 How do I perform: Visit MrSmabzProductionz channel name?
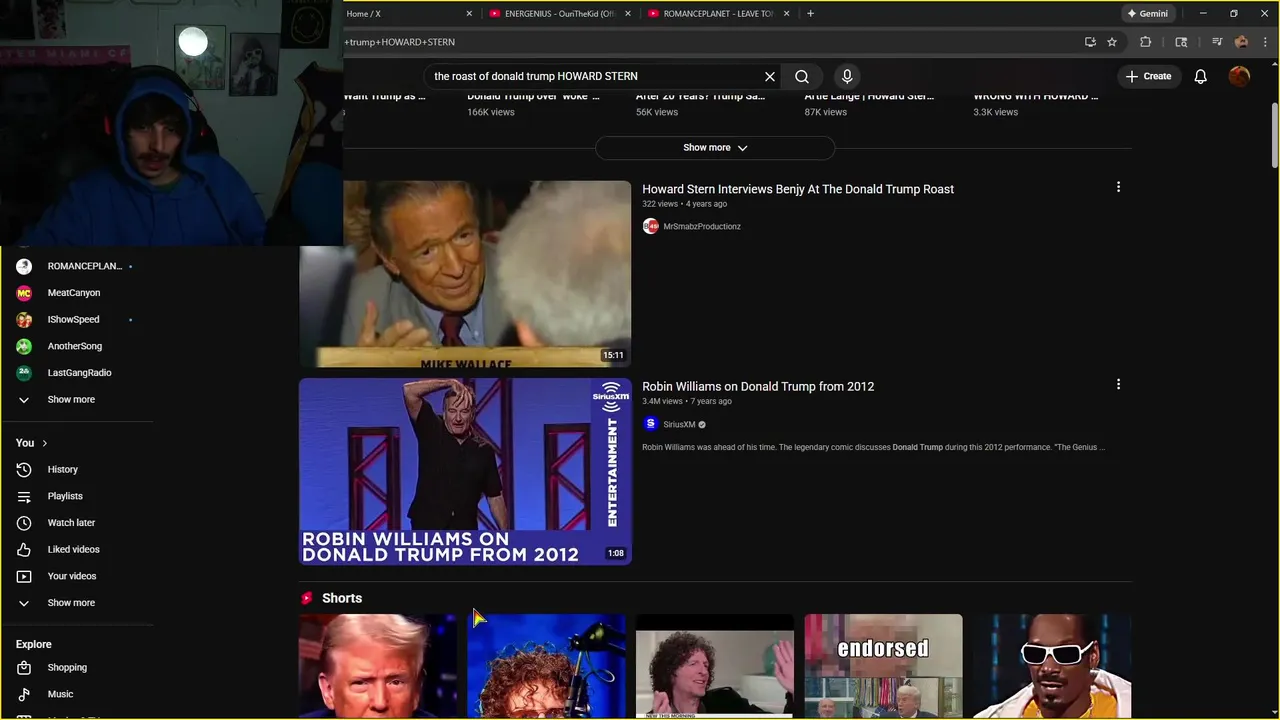(x=702, y=227)
